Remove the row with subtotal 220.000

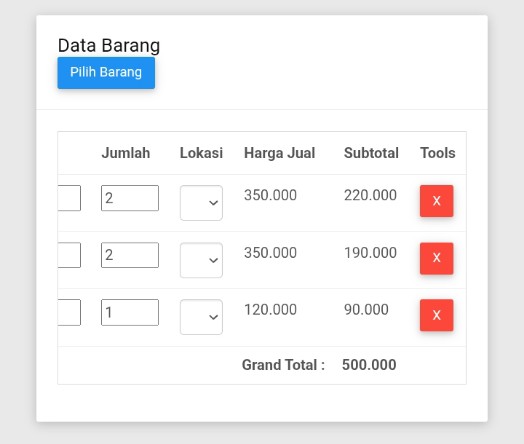pos(436,201)
